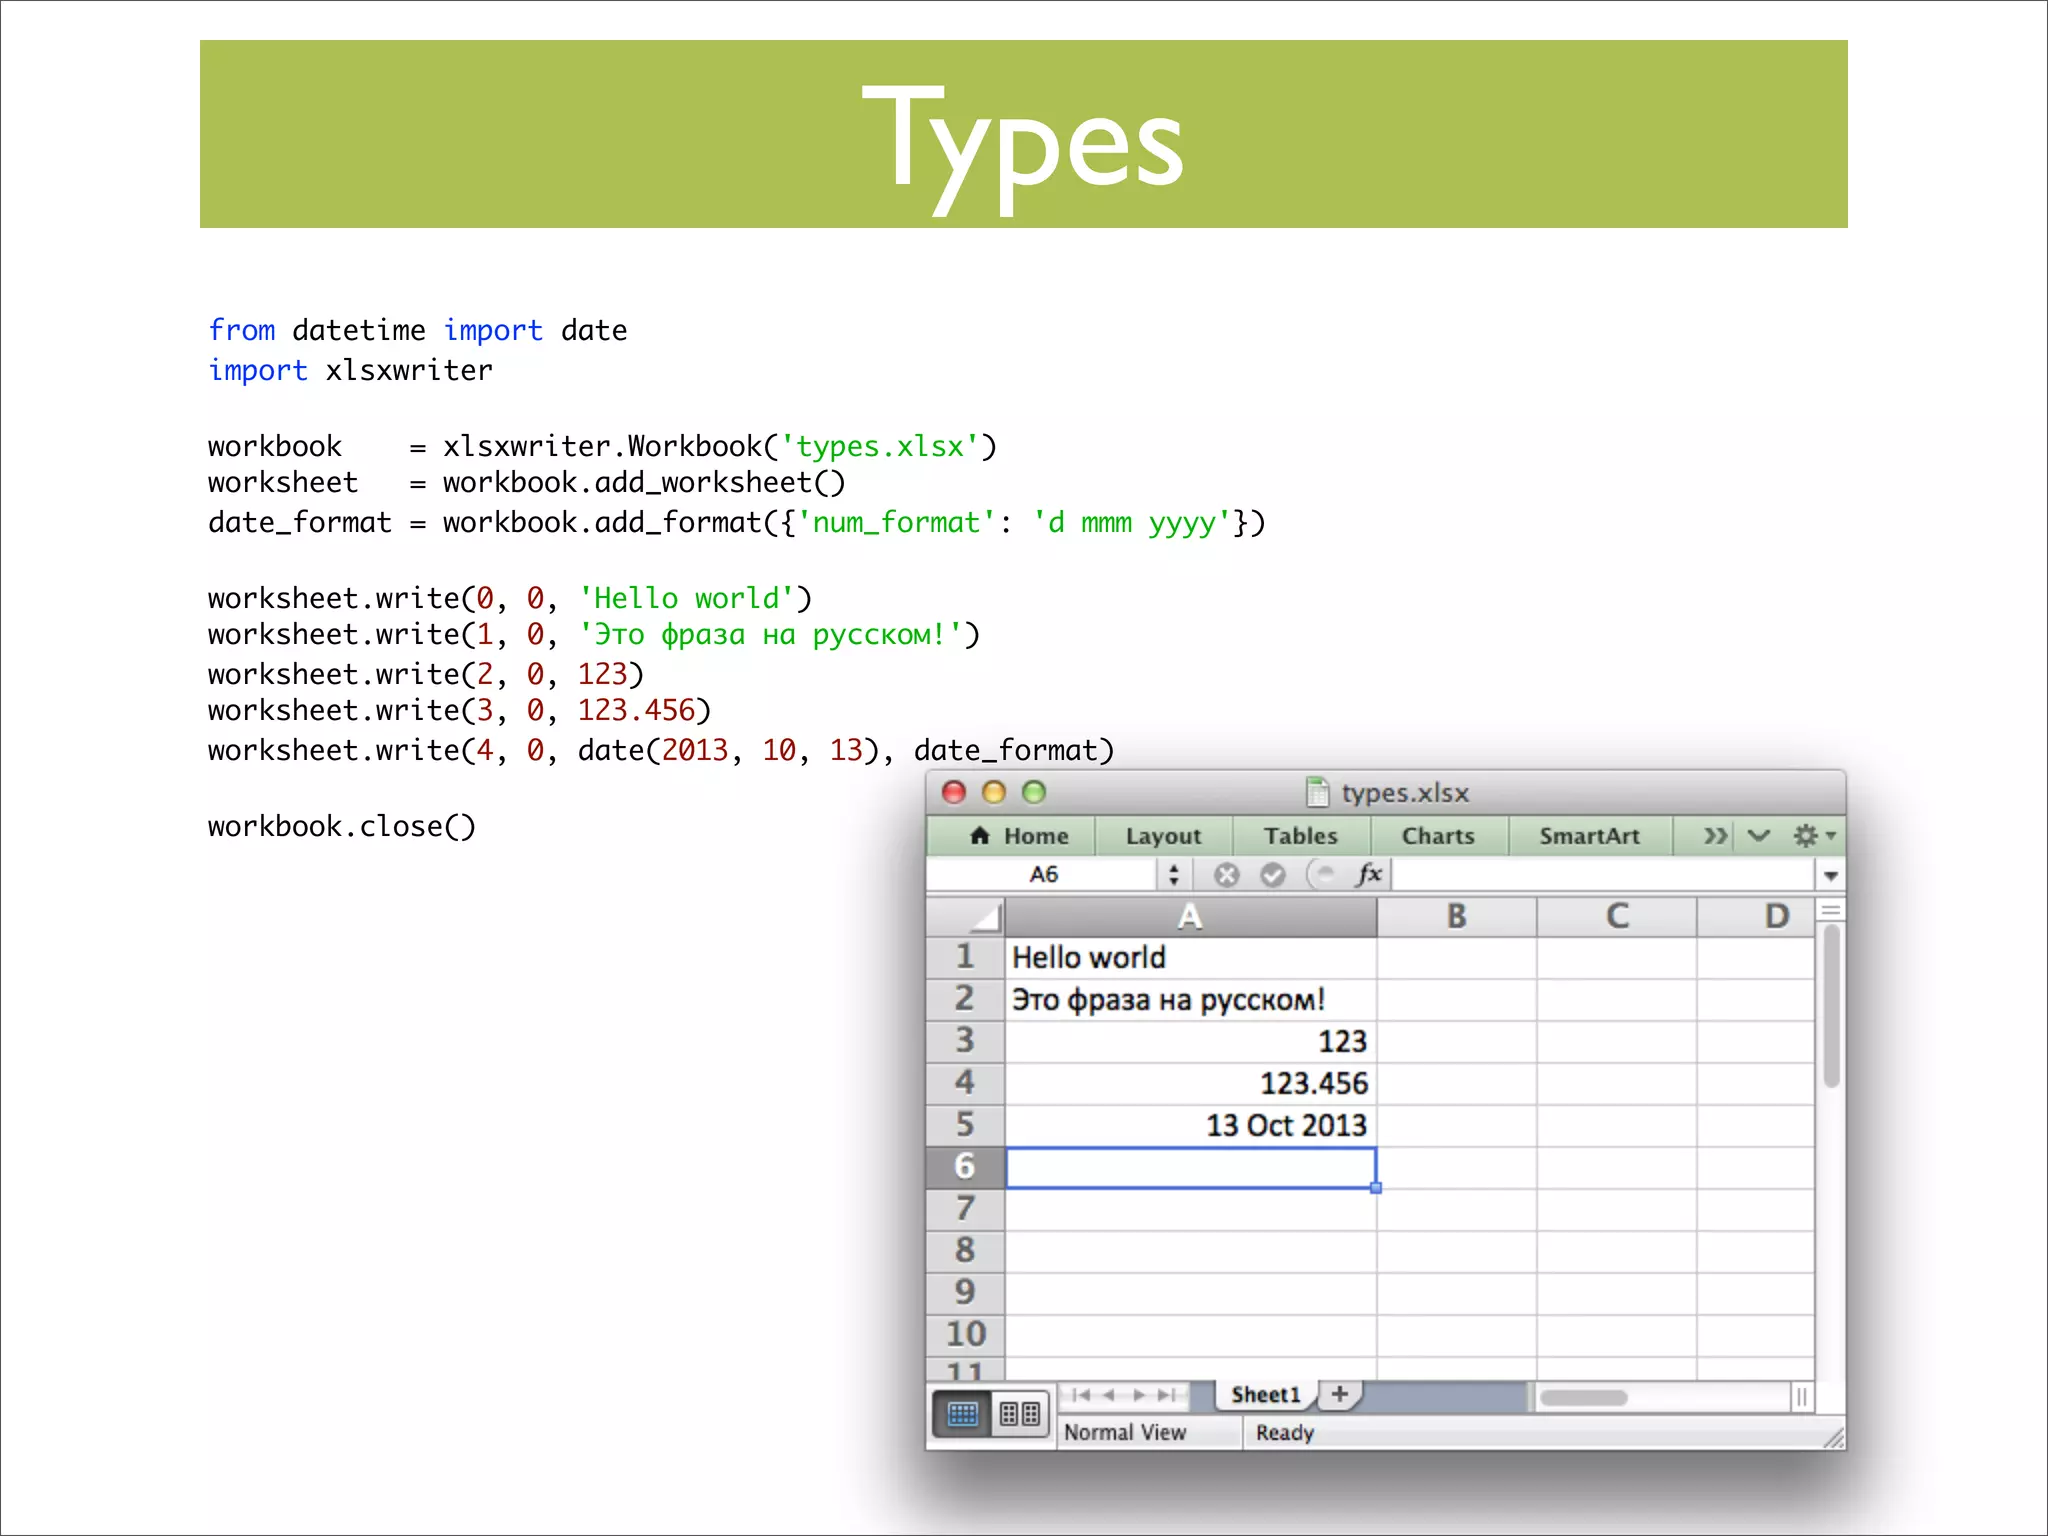This screenshot has width=2048, height=1536.
Task: Click the 'Normal View' status text
Action: click(1125, 1433)
